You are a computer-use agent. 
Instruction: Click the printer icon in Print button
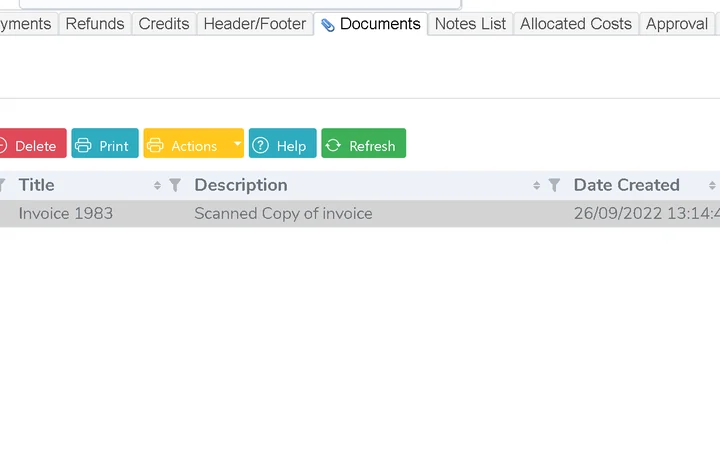pyautogui.click(x=83, y=145)
